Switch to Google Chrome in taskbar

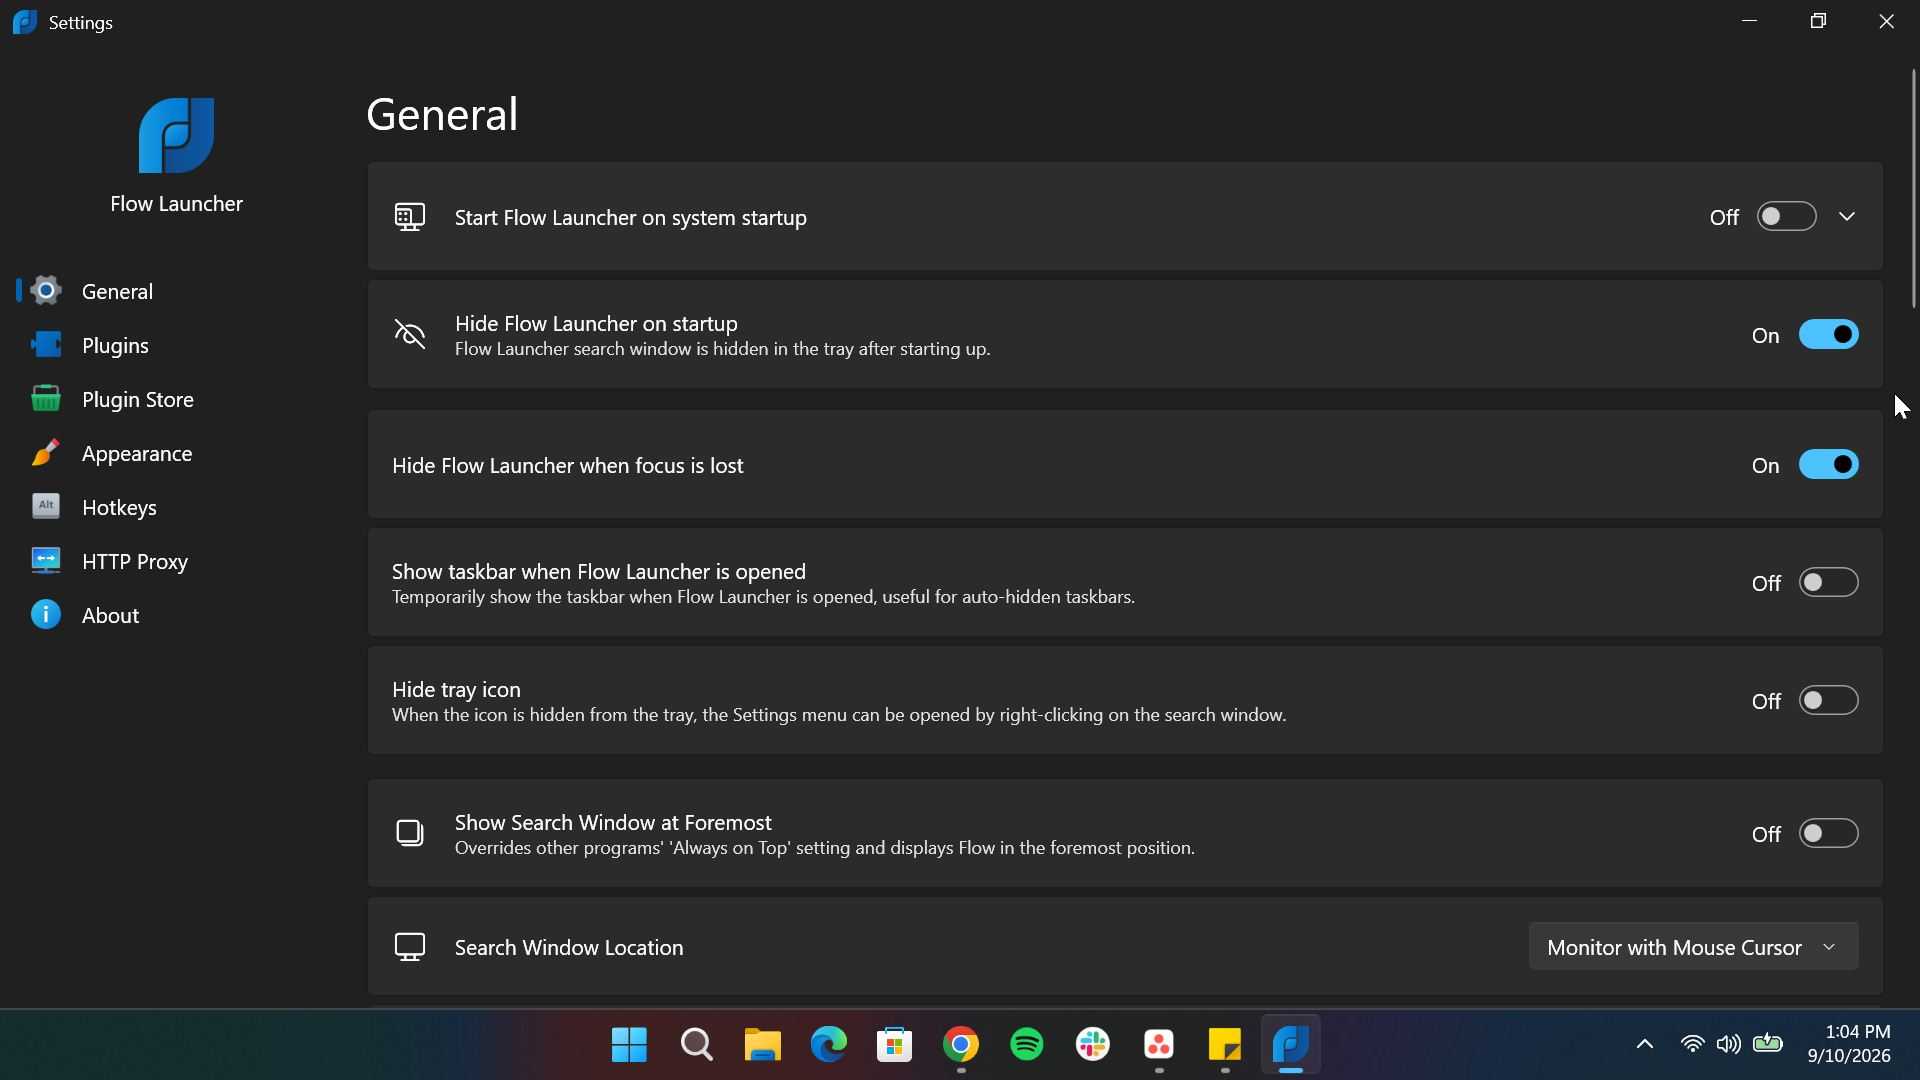[960, 1045]
